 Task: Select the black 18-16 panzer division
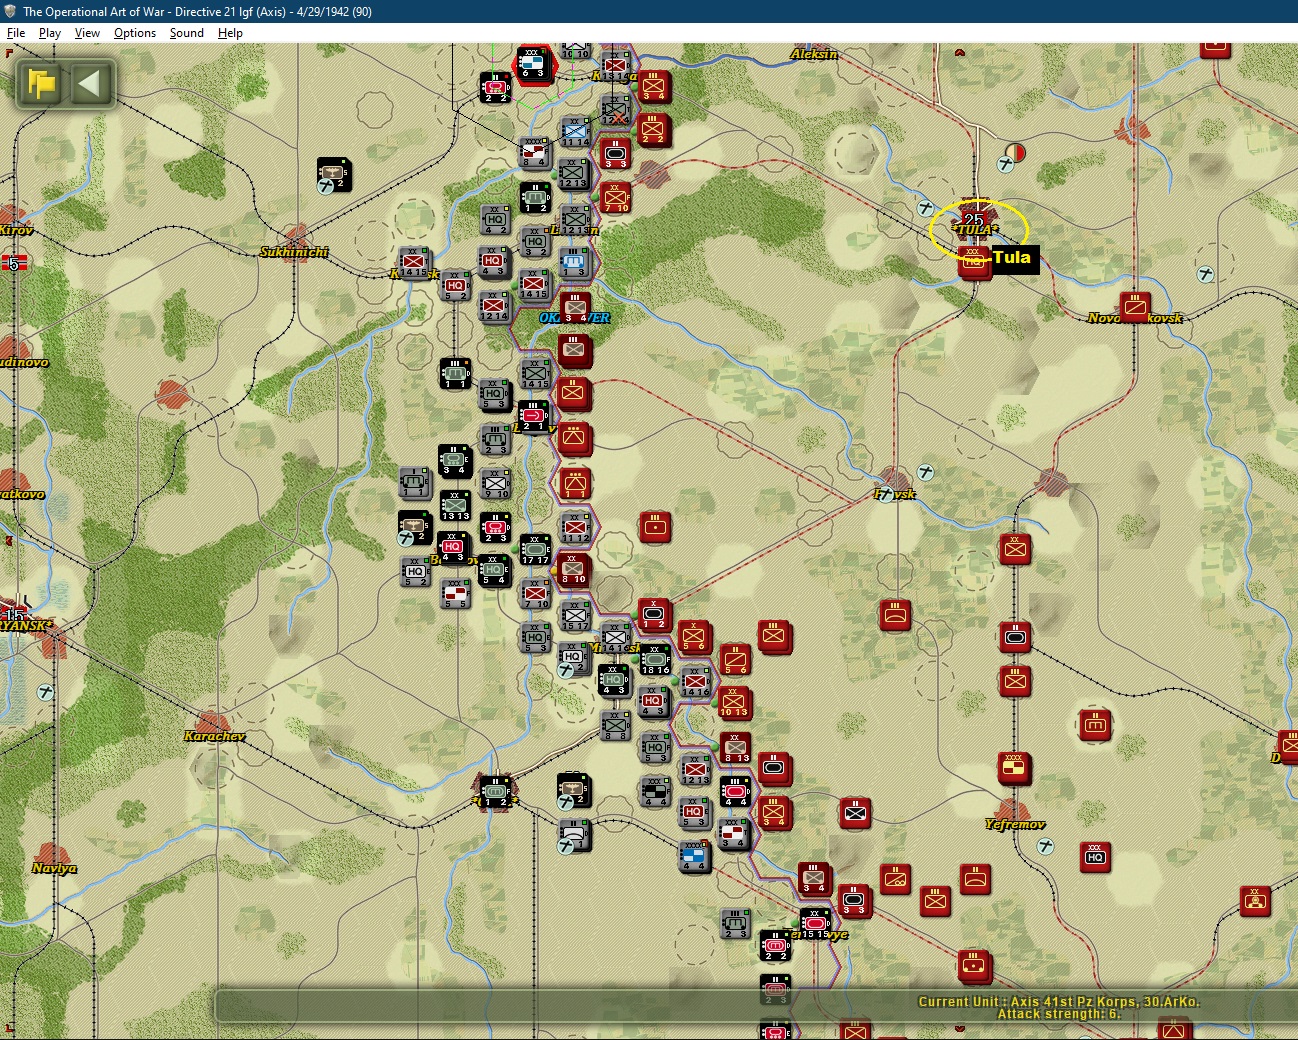coord(655,659)
